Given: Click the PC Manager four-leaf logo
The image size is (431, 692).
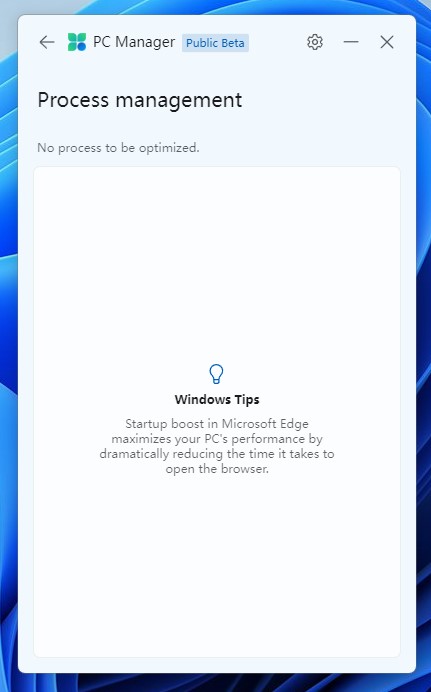Looking at the screenshot, I should click(x=77, y=42).
